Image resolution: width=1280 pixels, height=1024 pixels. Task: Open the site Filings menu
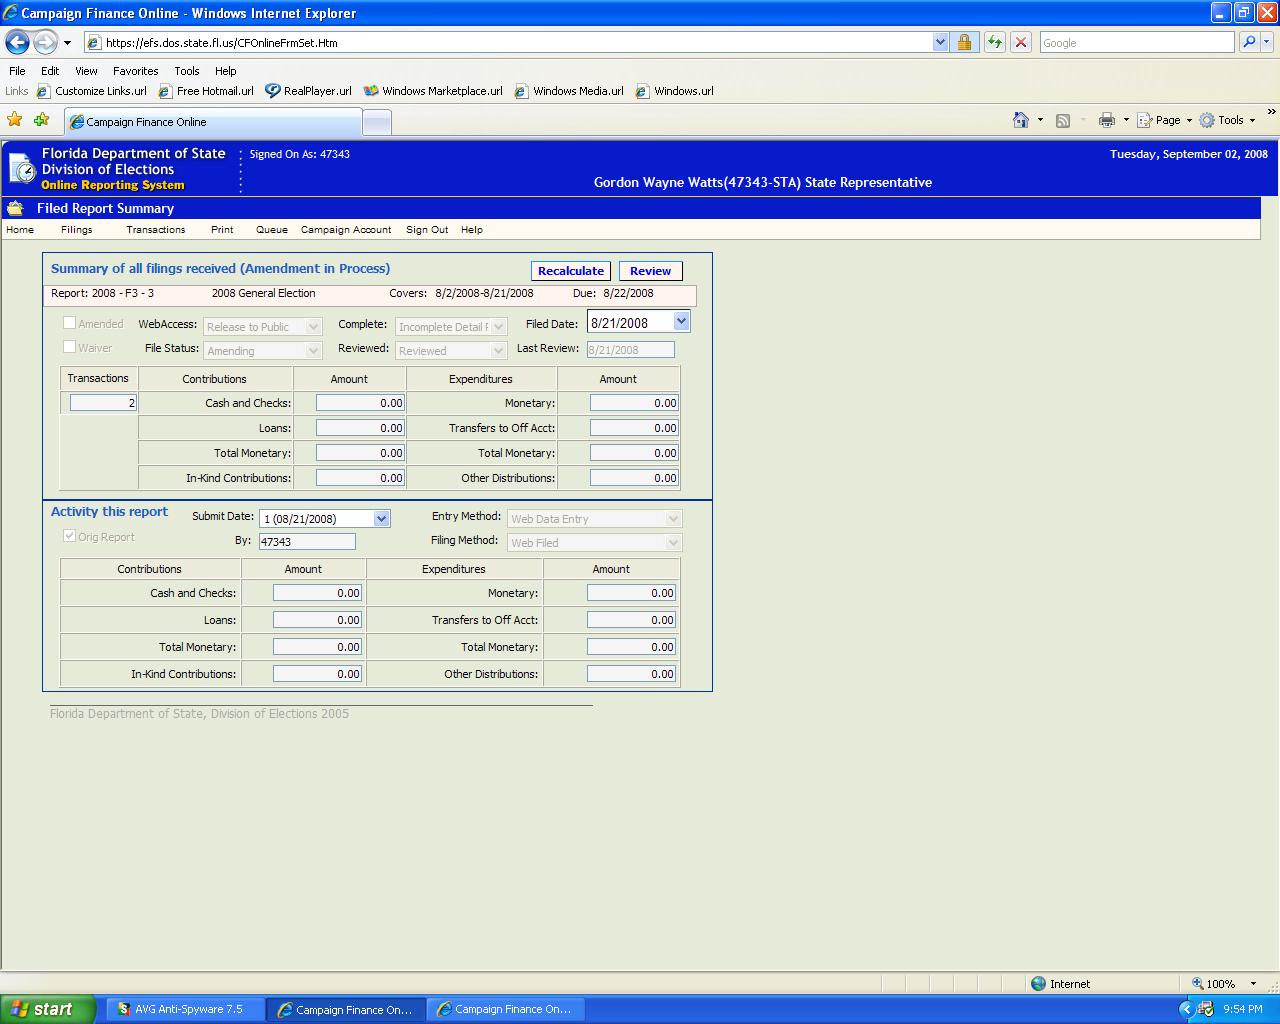point(77,230)
